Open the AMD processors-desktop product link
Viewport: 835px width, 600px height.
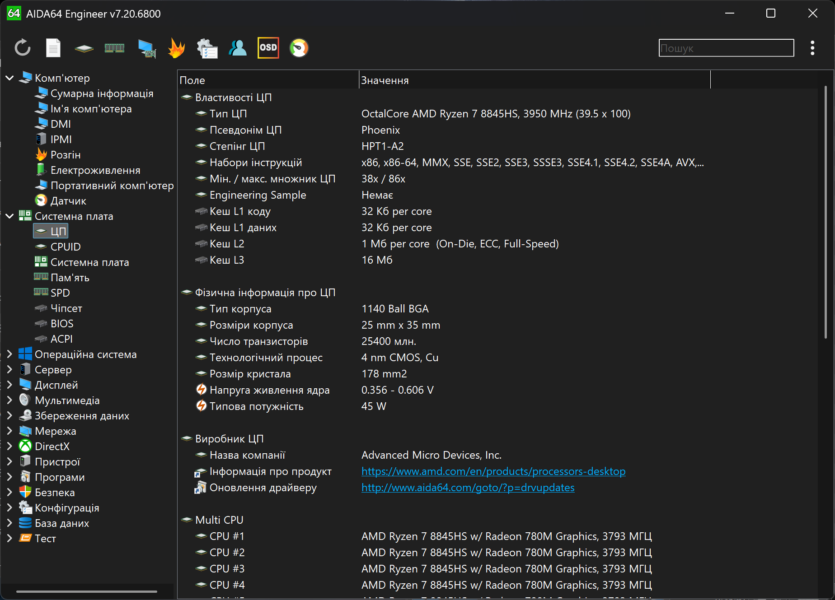pyautogui.click(x=493, y=472)
